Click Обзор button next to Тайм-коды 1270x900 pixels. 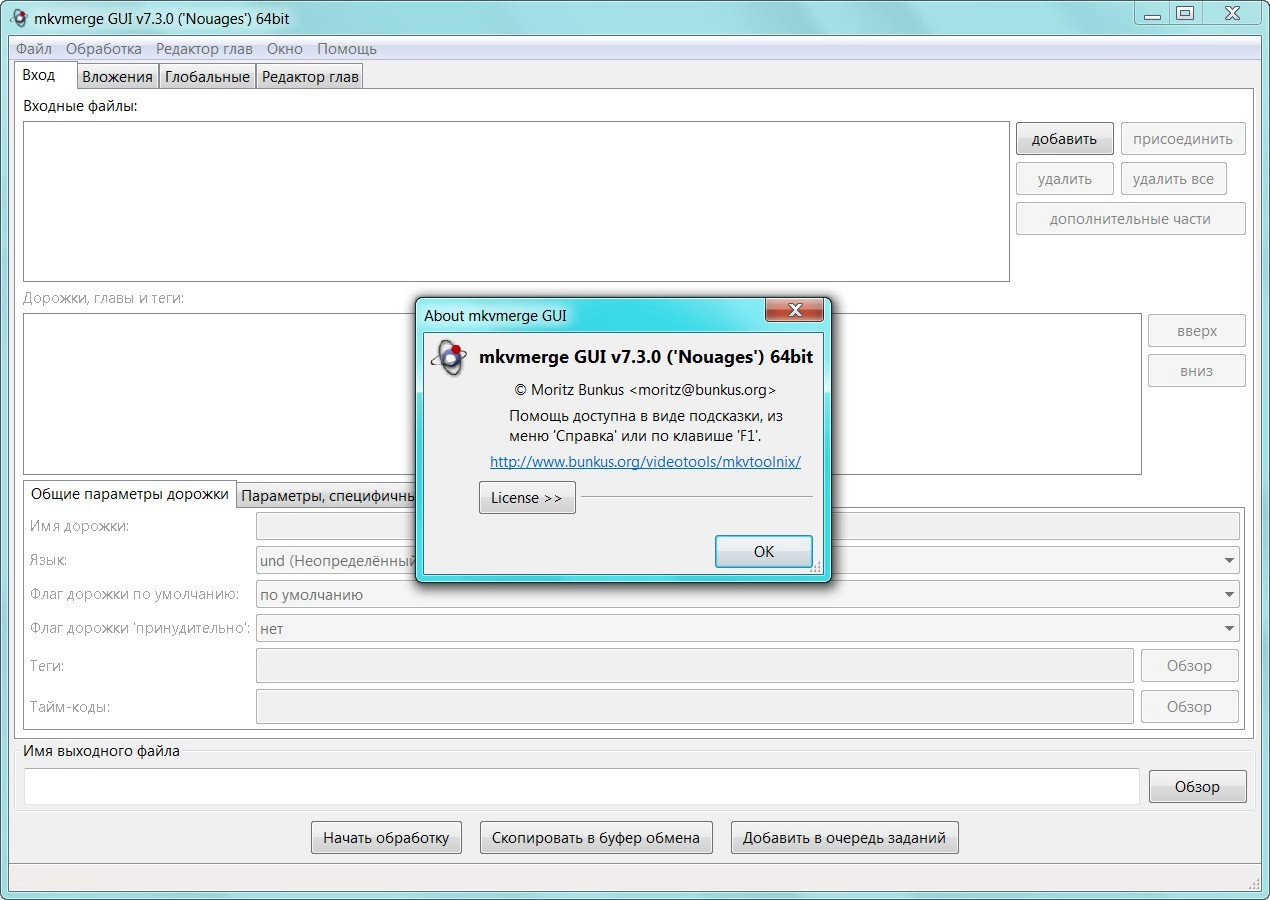click(1189, 707)
